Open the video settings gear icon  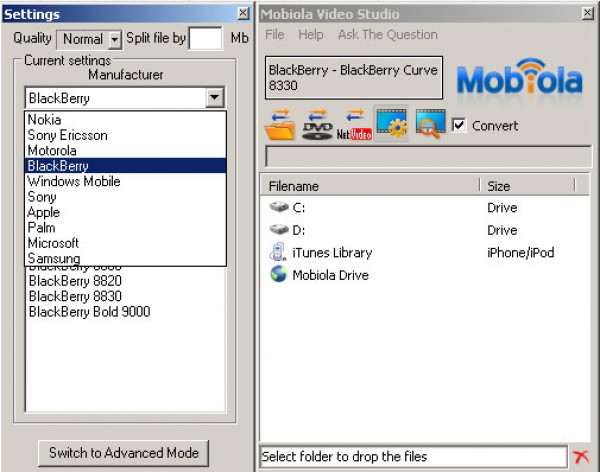[391, 123]
